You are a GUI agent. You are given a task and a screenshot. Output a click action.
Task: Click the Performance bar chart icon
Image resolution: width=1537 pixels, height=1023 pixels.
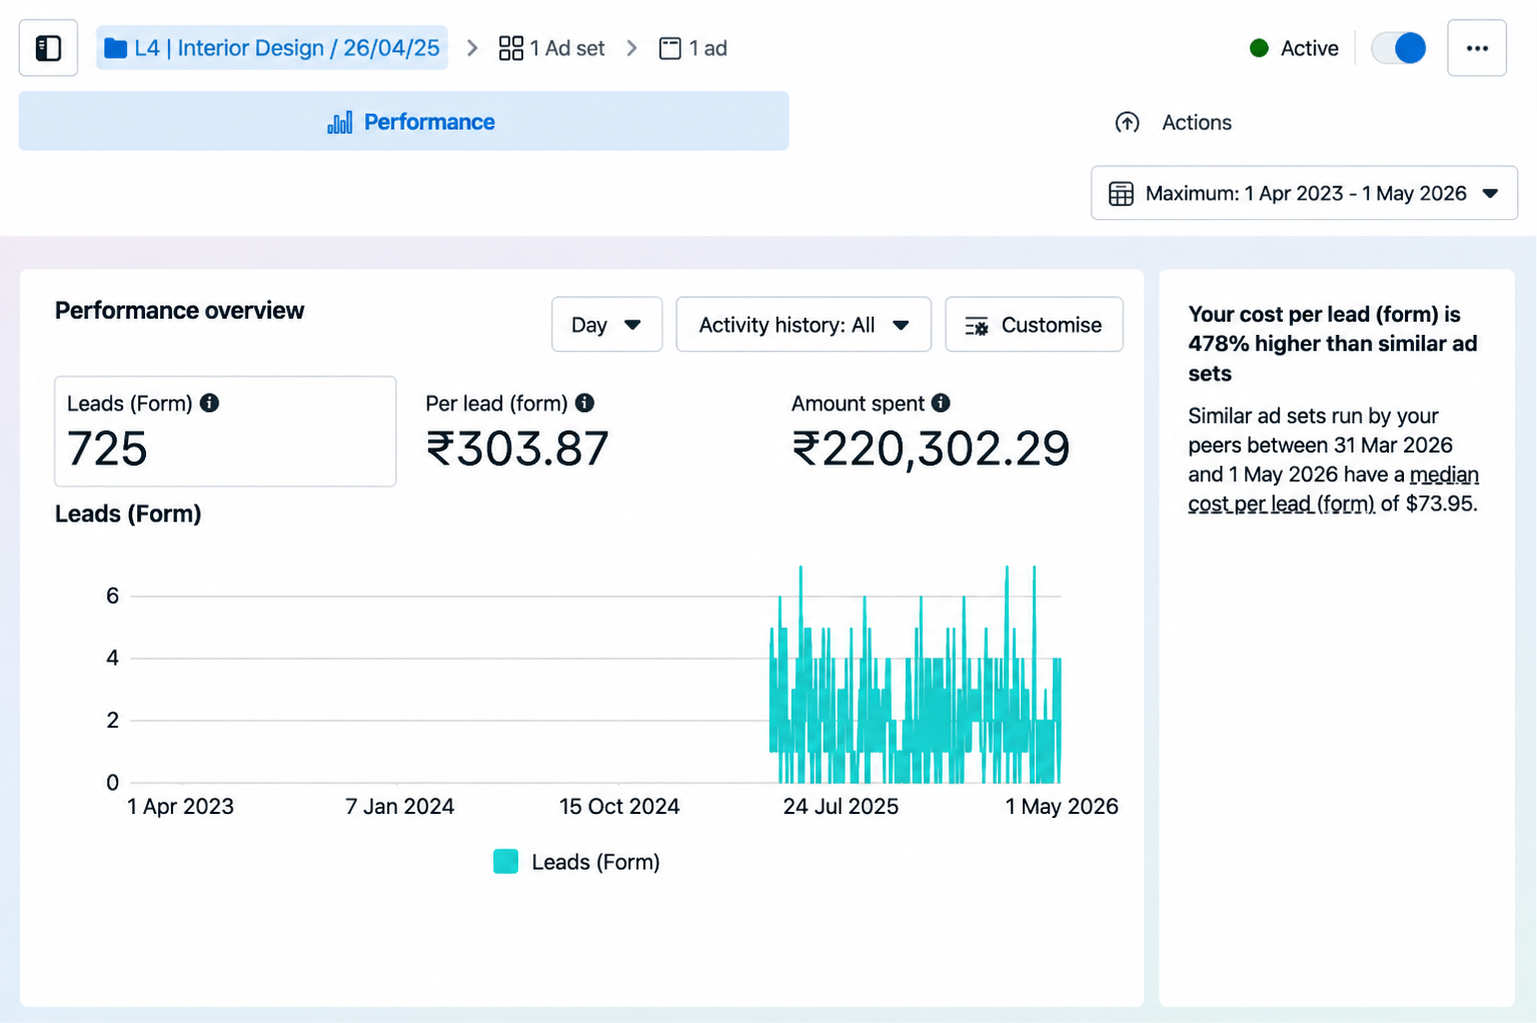point(340,122)
